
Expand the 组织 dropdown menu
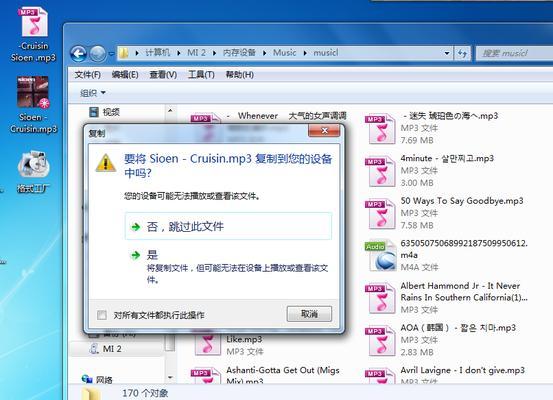click(x=93, y=93)
